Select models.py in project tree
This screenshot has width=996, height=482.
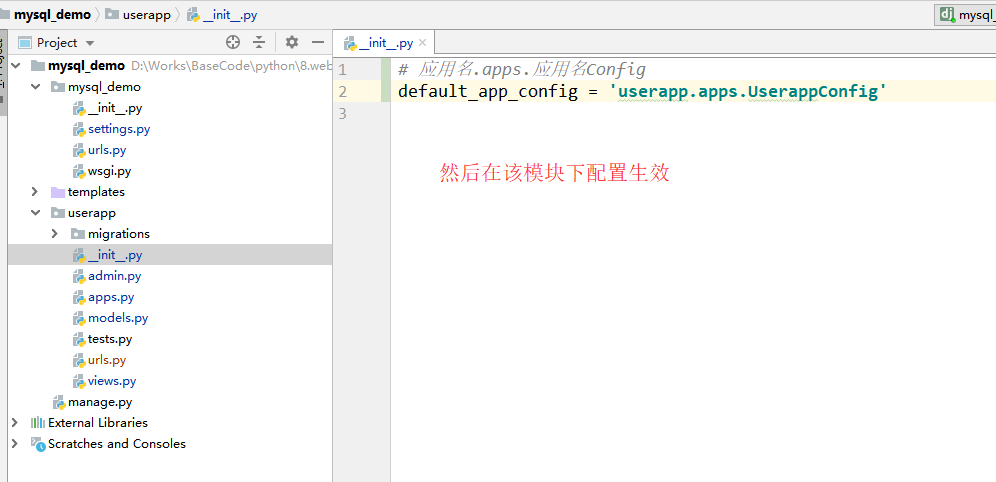click(x=118, y=318)
